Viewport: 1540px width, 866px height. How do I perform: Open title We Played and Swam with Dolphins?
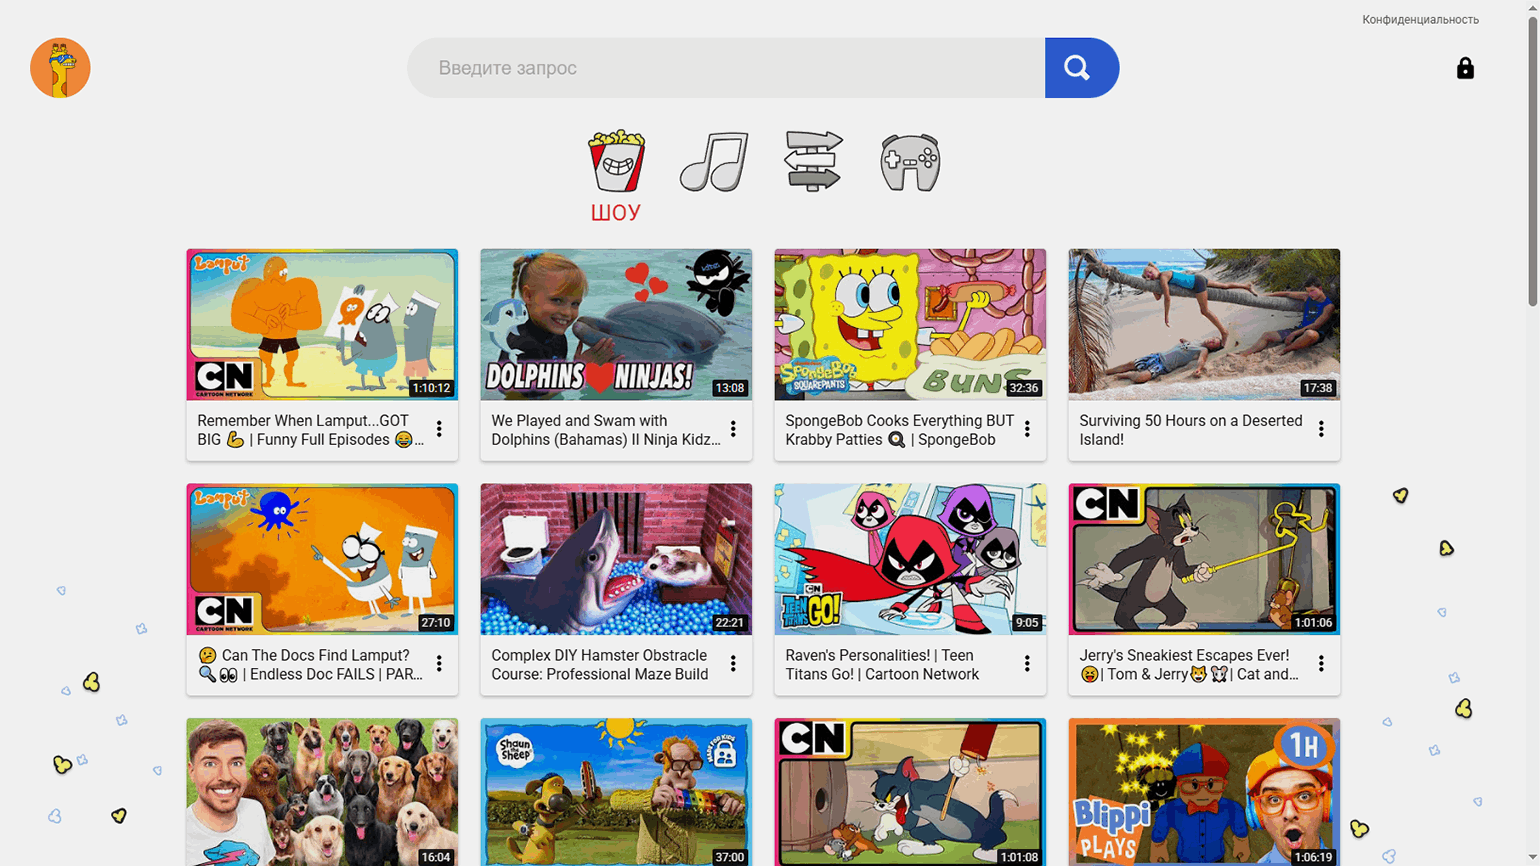point(606,430)
